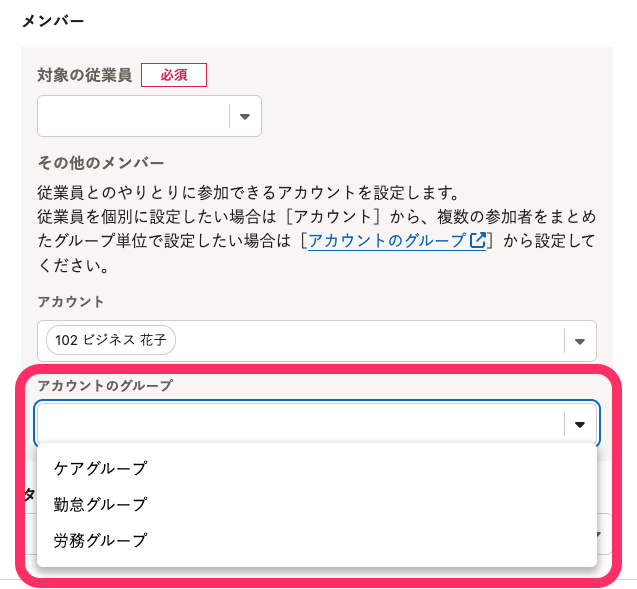Click the description text about 従業員とのやりとり

pyautogui.click(x=240, y=192)
